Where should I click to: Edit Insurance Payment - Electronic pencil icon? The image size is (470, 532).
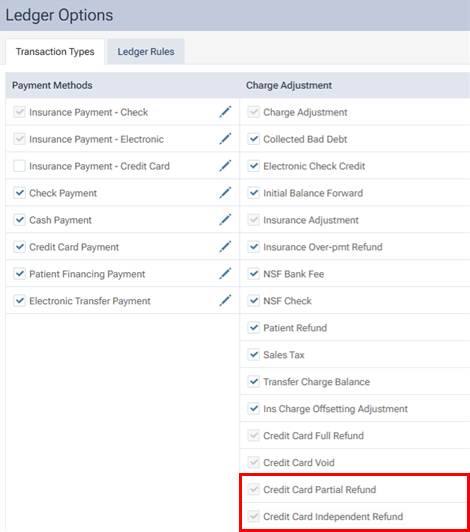(x=225, y=138)
